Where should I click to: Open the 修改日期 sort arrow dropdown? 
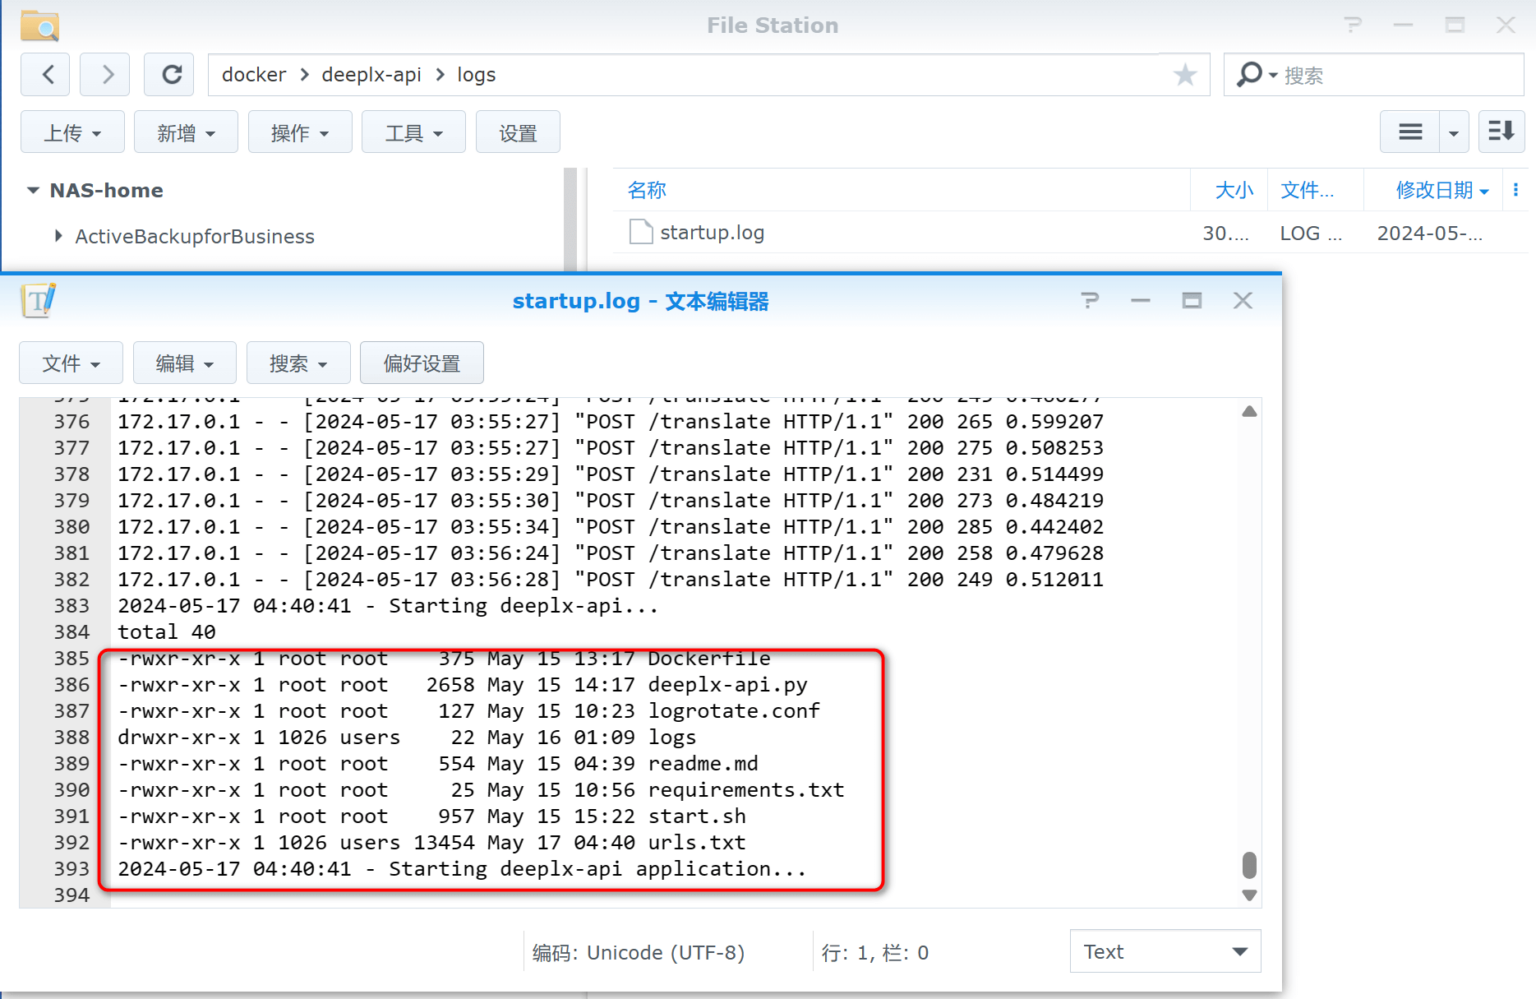[1484, 190]
